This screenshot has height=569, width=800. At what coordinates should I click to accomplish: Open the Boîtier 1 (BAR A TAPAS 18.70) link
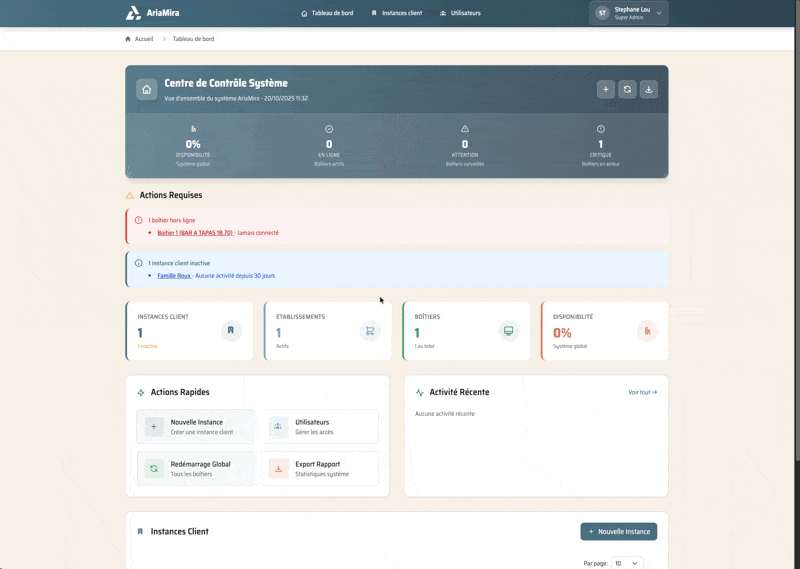pos(195,233)
